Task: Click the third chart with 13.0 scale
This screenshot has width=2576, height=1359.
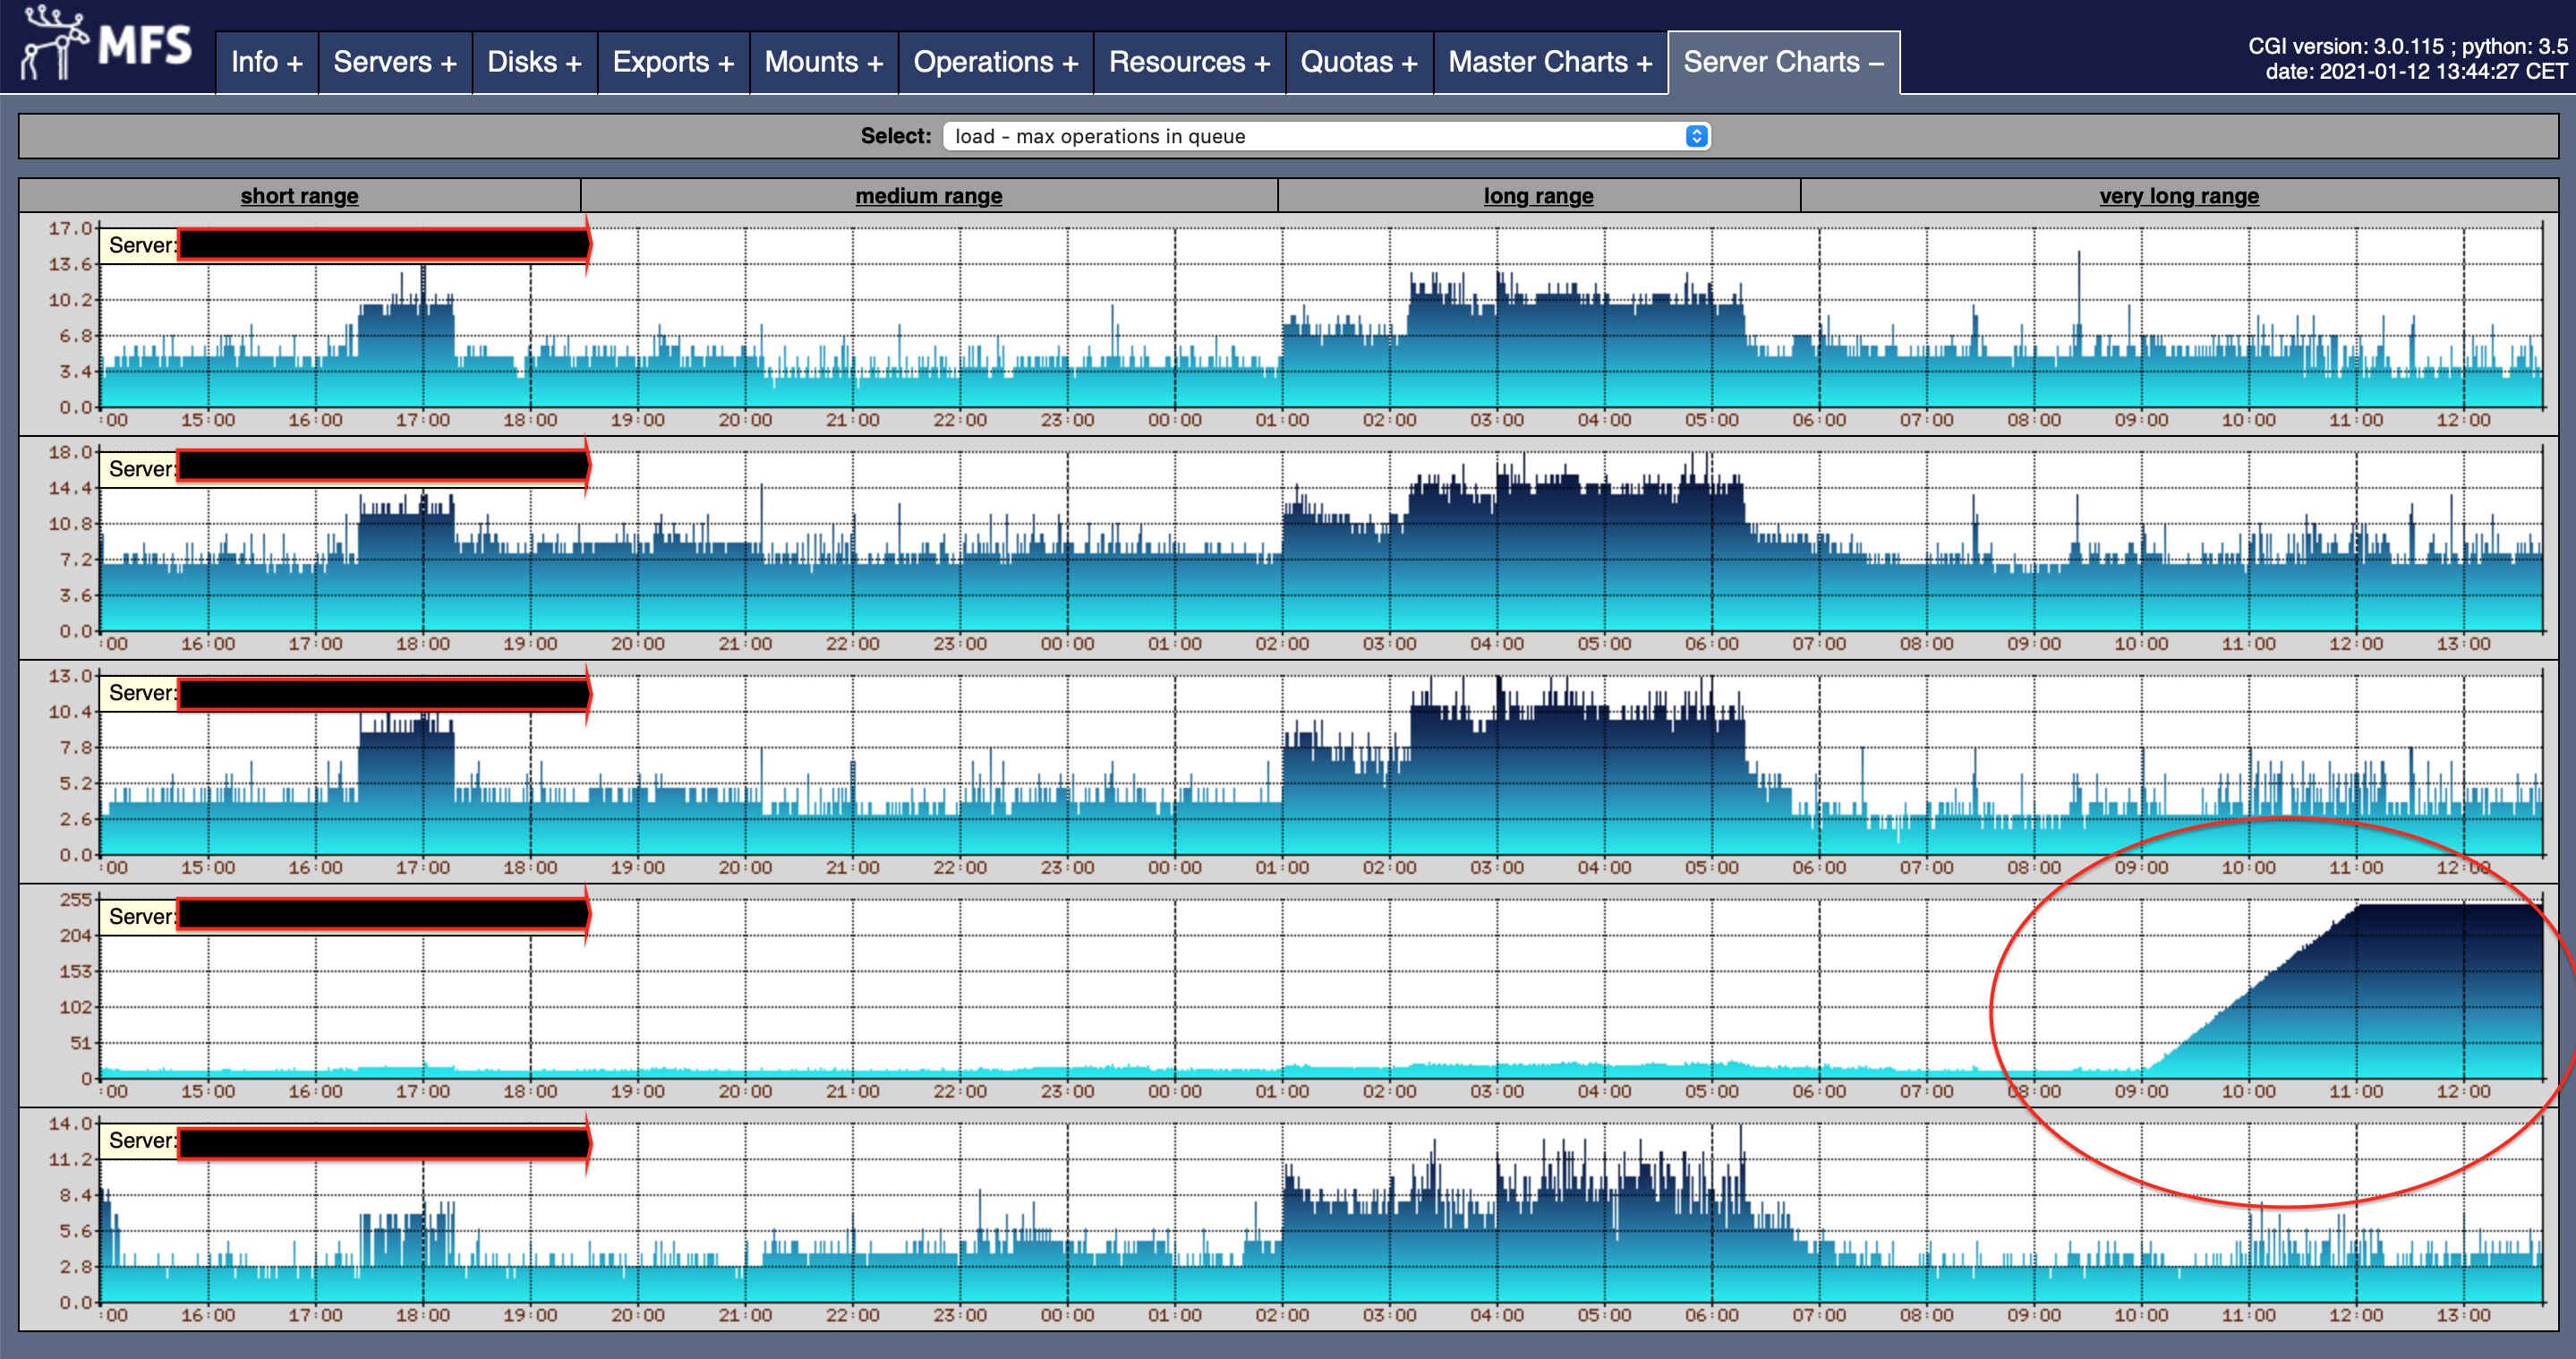Action: pos(1288,771)
